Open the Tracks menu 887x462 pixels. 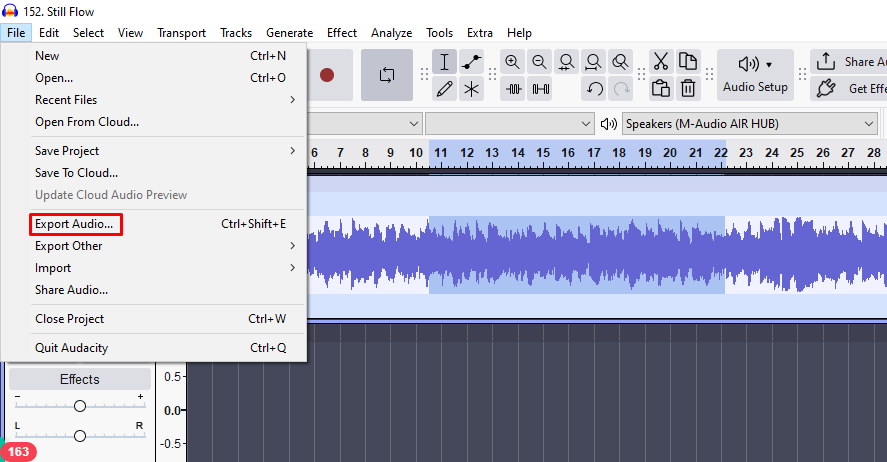[x=236, y=33]
